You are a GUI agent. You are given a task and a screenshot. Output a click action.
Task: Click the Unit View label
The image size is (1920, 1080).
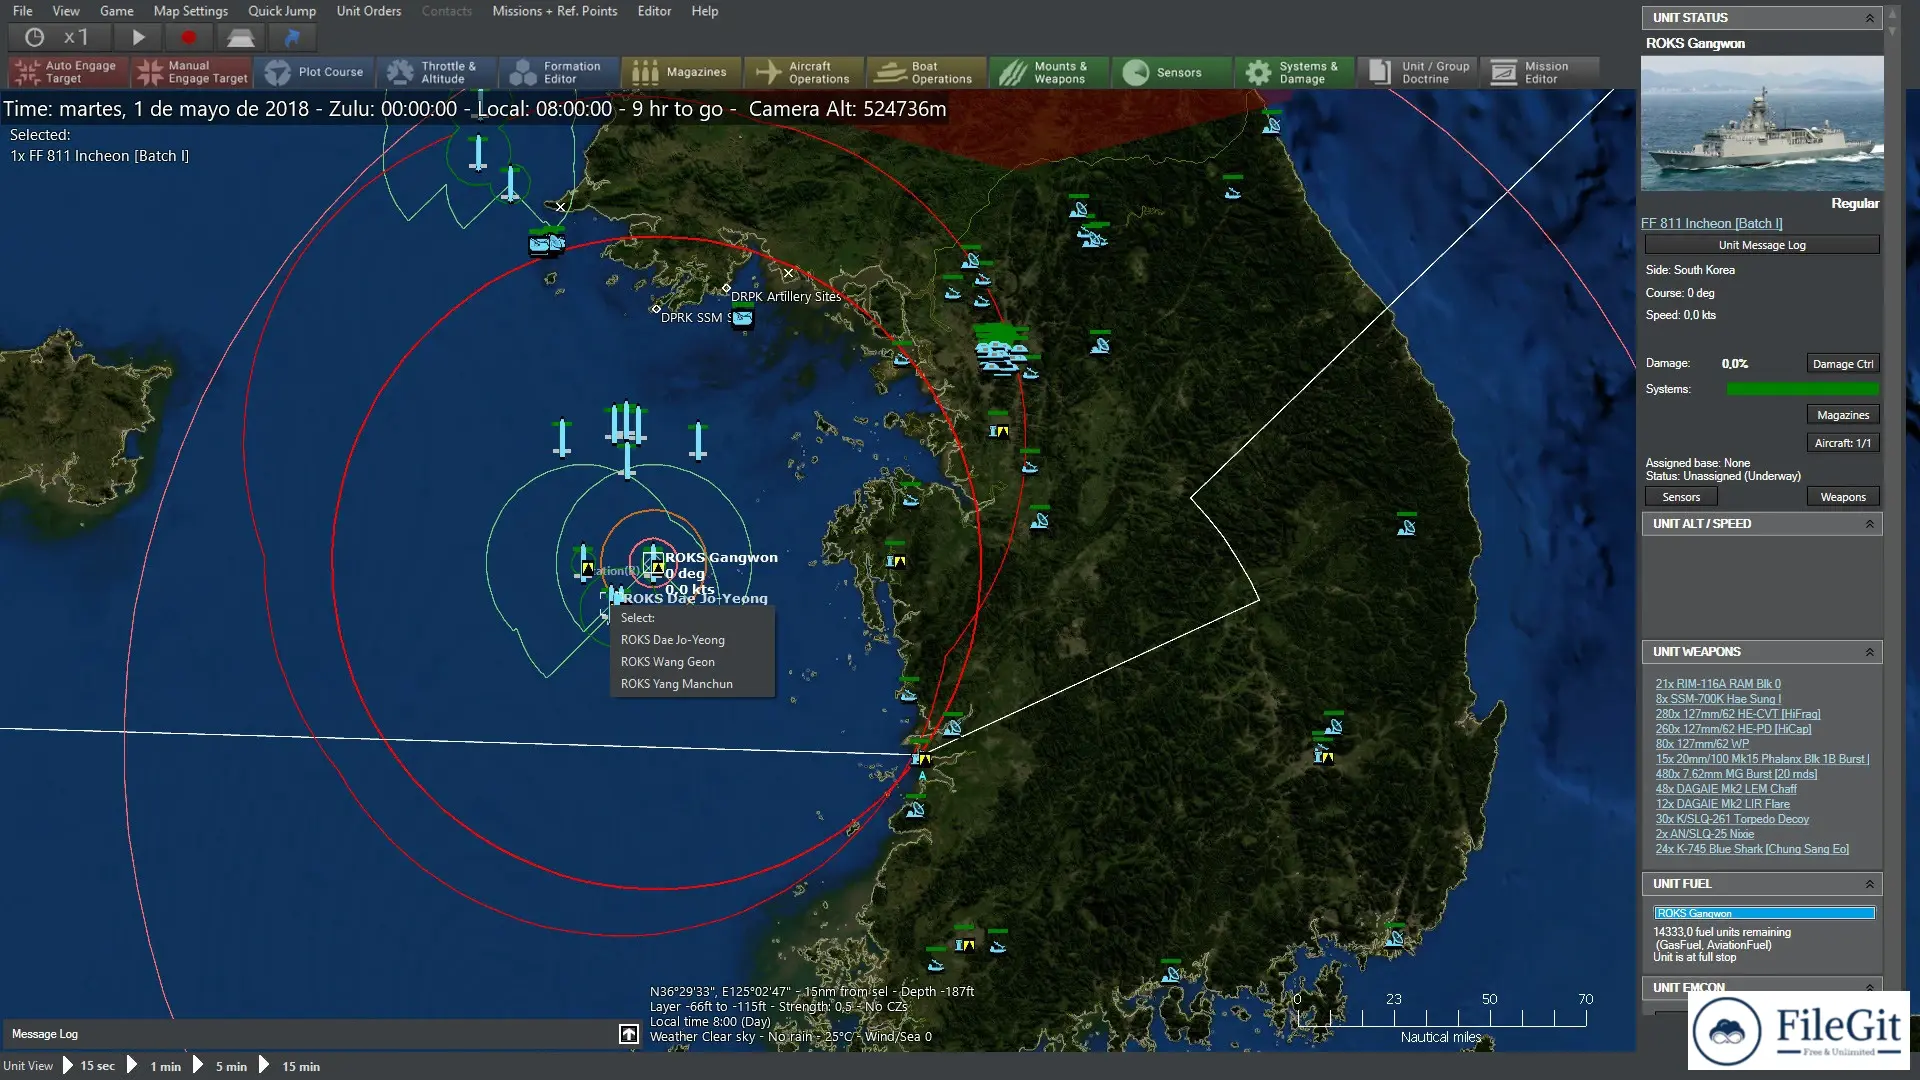(x=28, y=1066)
